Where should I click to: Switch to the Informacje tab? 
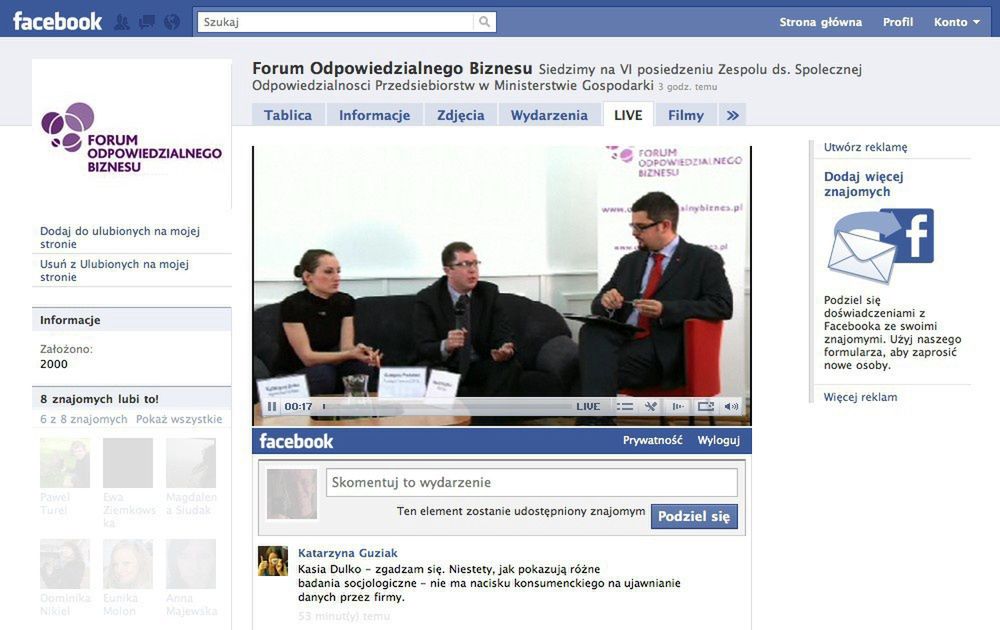coord(374,115)
